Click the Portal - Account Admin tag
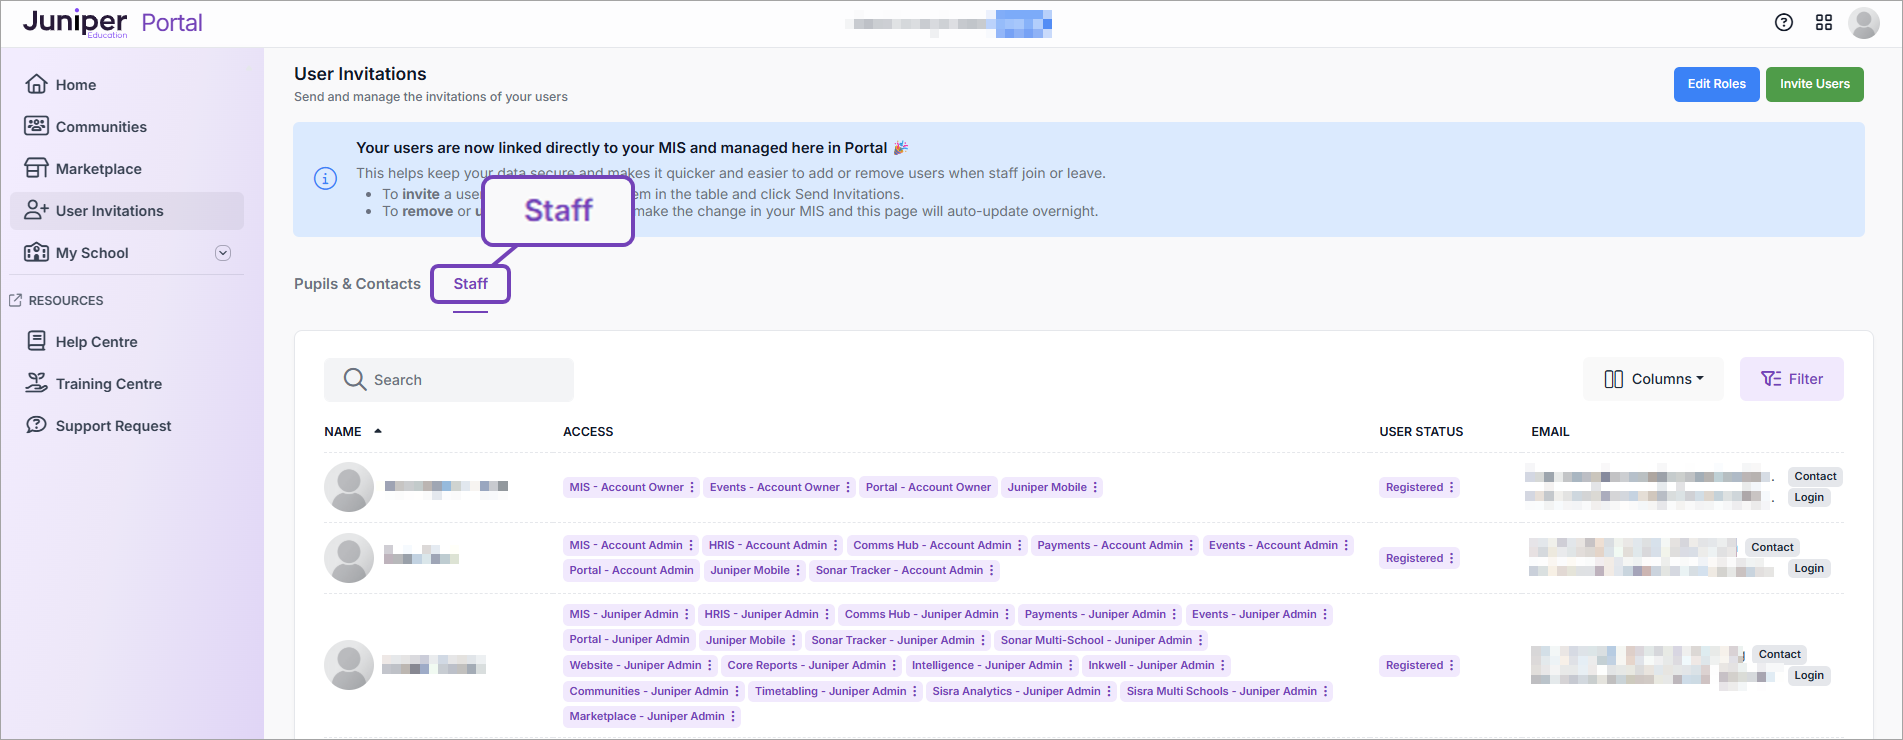This screenshot has height=740, width=1903. point(631,570)
